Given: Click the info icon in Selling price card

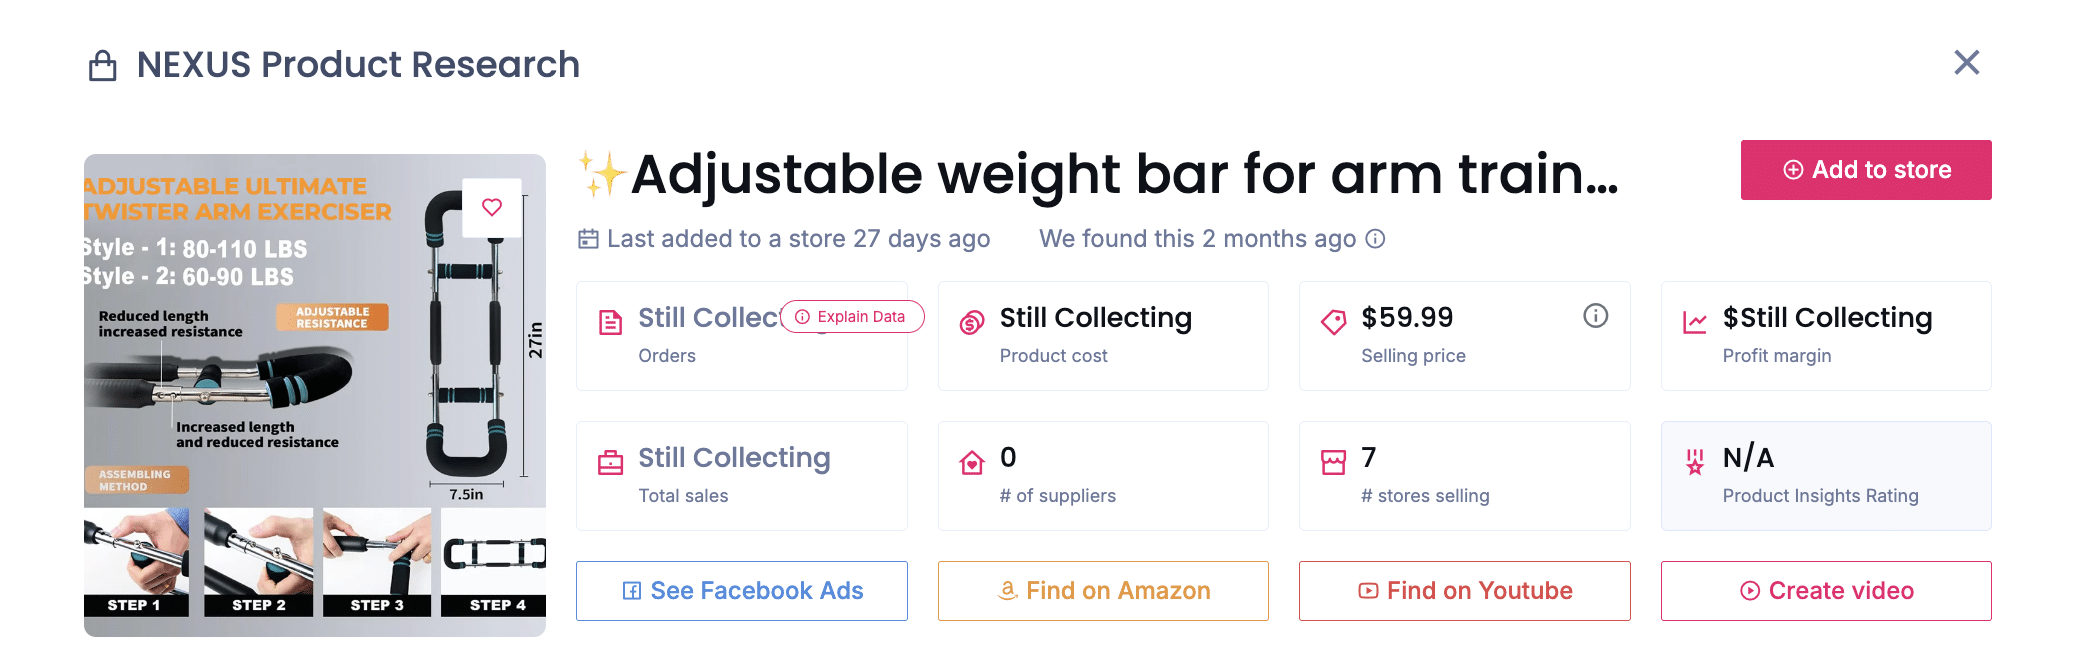Looking at the screenshot, I should point(1595,316).
